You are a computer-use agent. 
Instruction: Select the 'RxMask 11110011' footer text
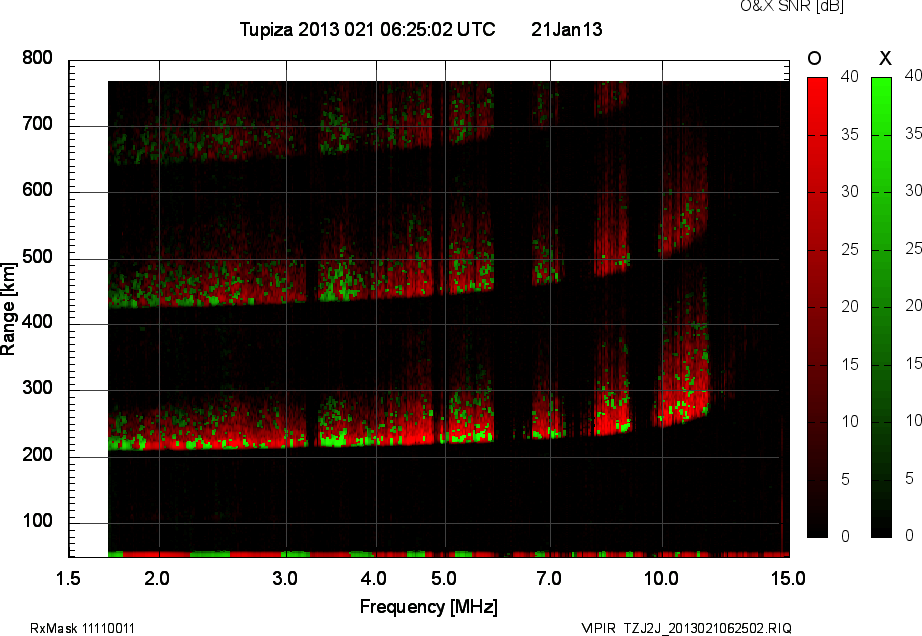[82, 628]
